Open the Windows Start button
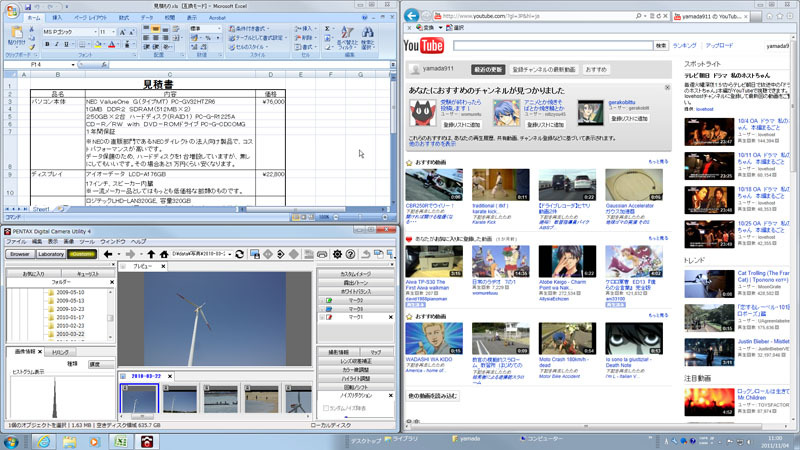 pos(11,441)
